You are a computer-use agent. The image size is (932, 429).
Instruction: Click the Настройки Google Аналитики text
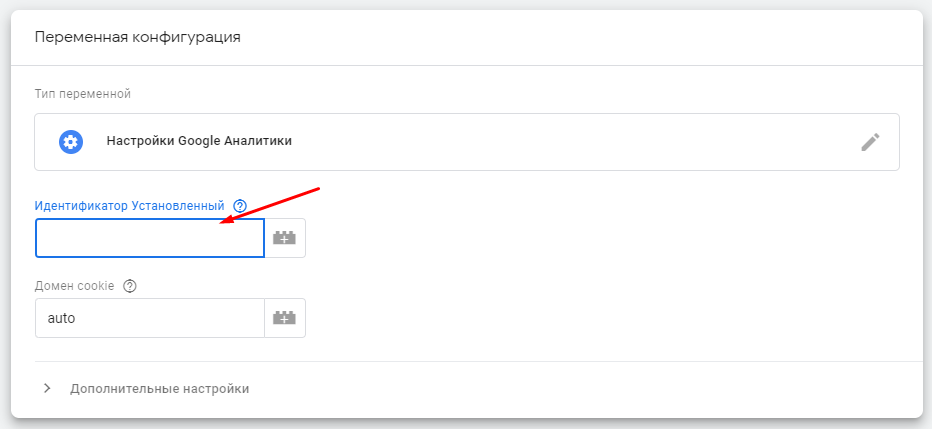[199, 141]
